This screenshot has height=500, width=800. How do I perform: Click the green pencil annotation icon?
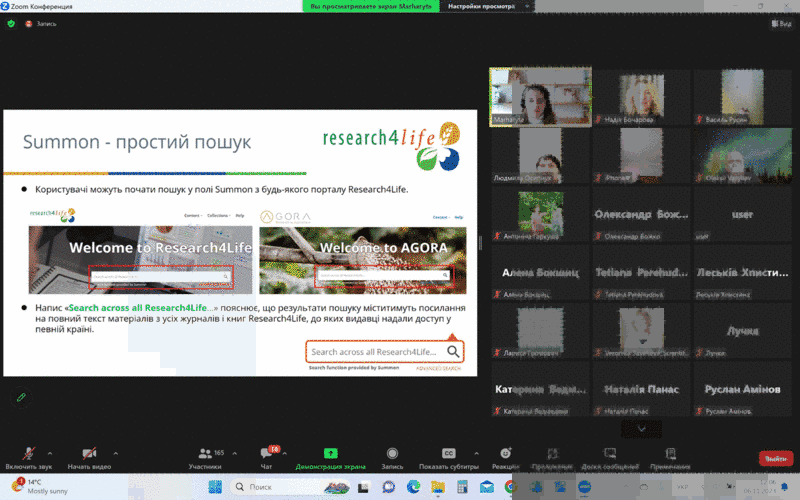[21, 397]
